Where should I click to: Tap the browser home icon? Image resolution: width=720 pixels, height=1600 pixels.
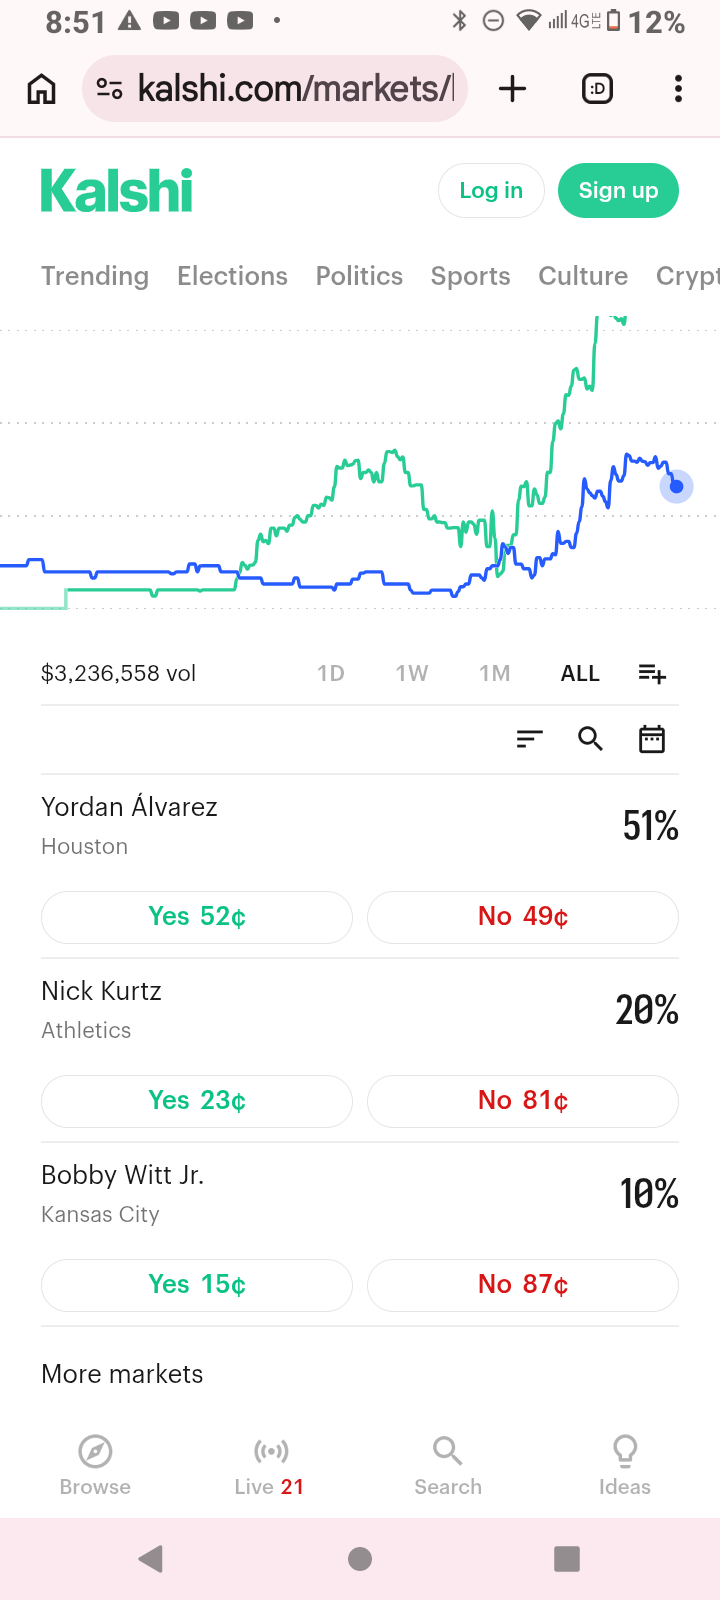(x=41, y=89)
